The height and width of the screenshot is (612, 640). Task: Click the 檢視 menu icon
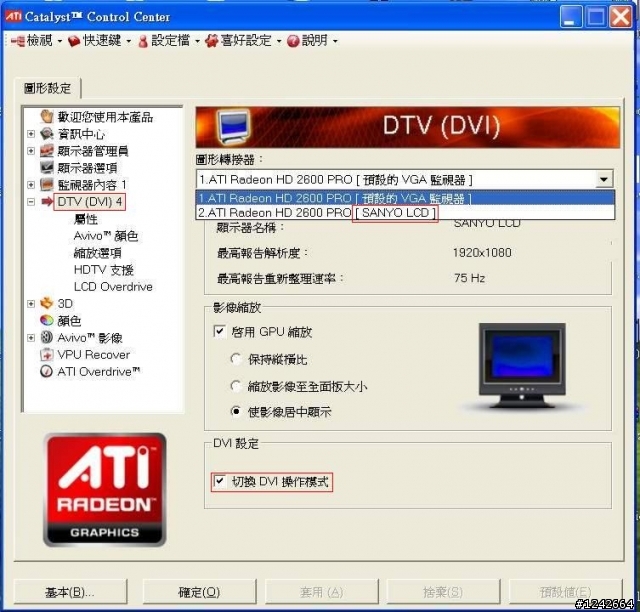pos(18,41)
